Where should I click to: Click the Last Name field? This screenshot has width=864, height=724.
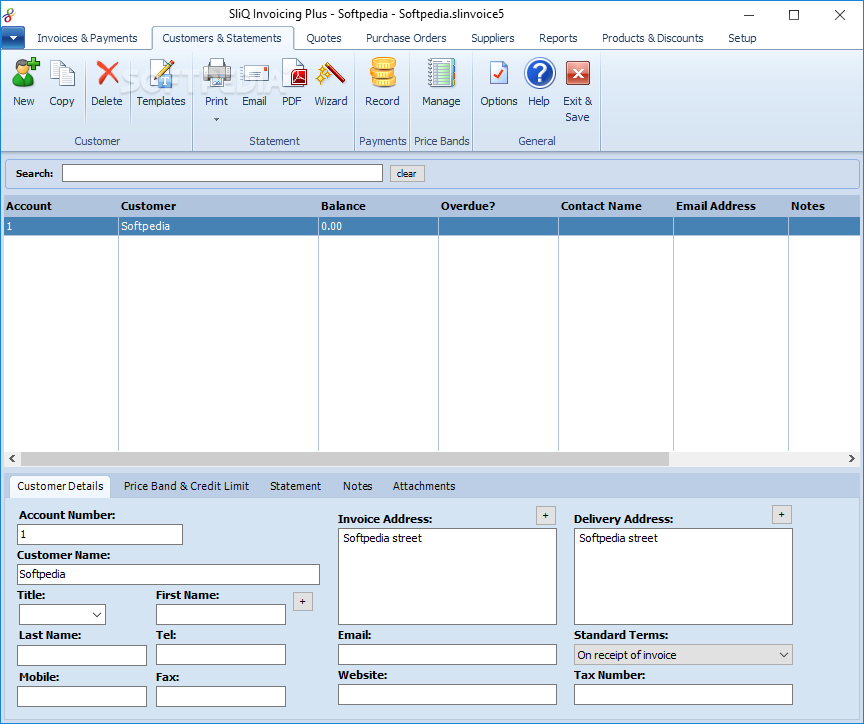point(82,655)
